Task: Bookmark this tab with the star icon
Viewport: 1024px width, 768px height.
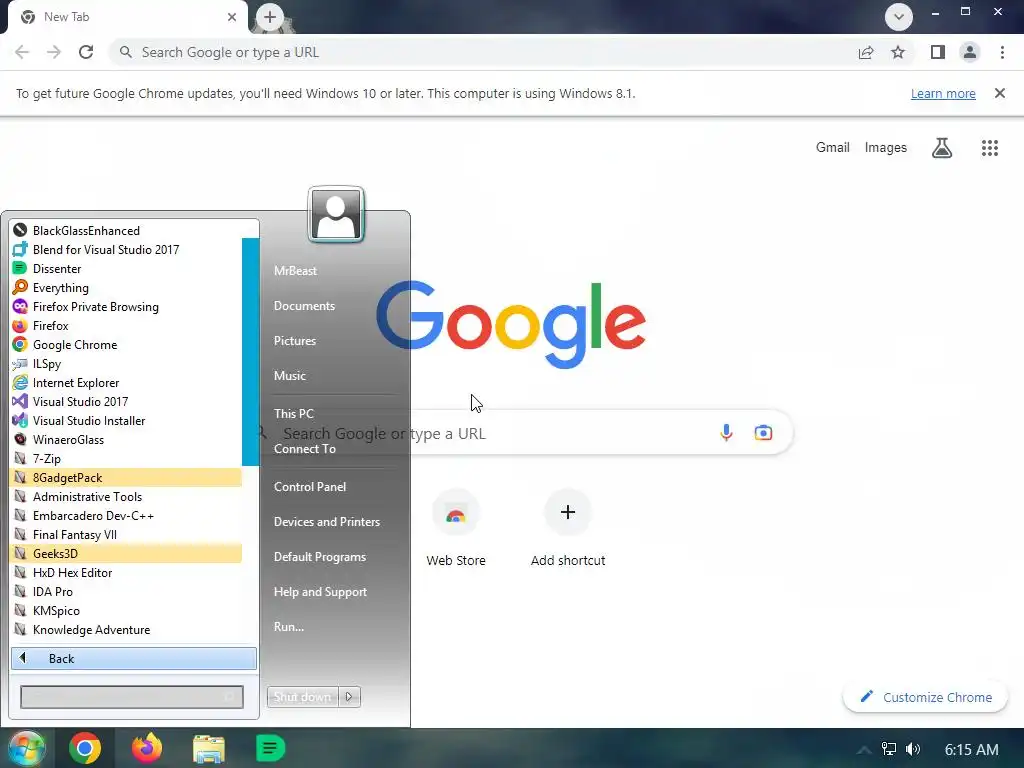Action: (898, 52)
